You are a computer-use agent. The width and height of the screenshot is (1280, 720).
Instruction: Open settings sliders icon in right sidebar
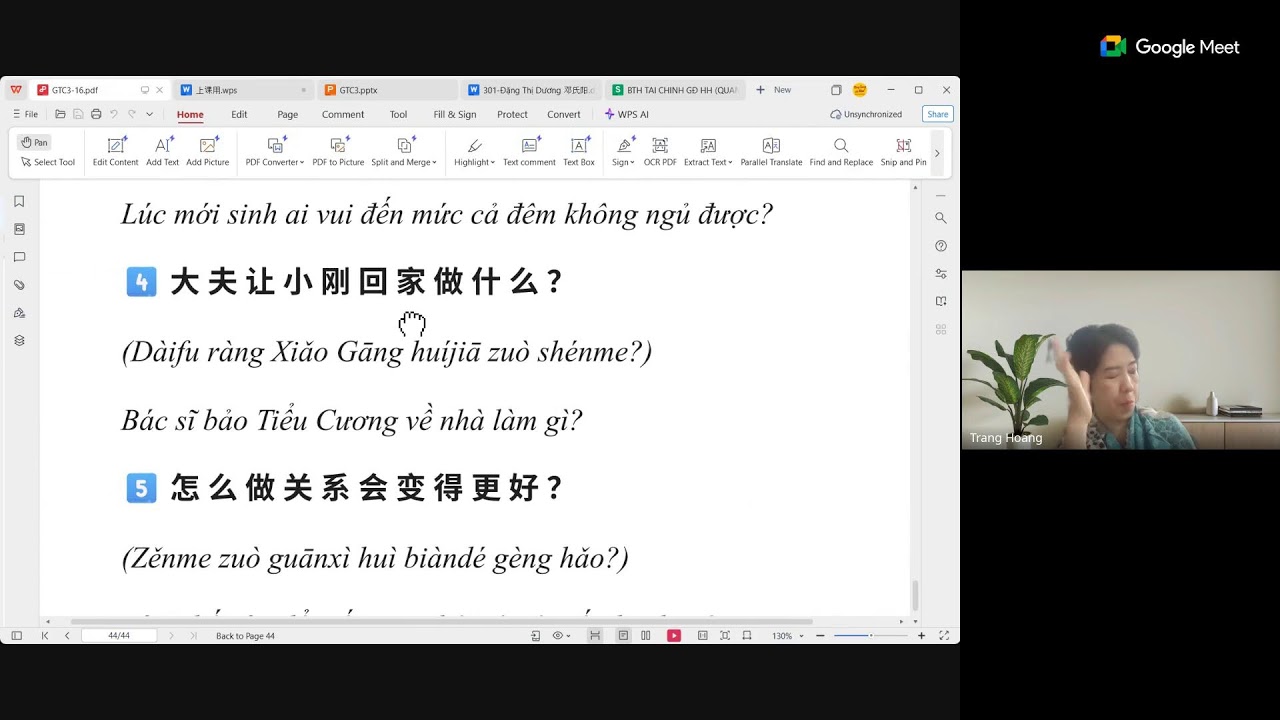click(x=941, y=273)
